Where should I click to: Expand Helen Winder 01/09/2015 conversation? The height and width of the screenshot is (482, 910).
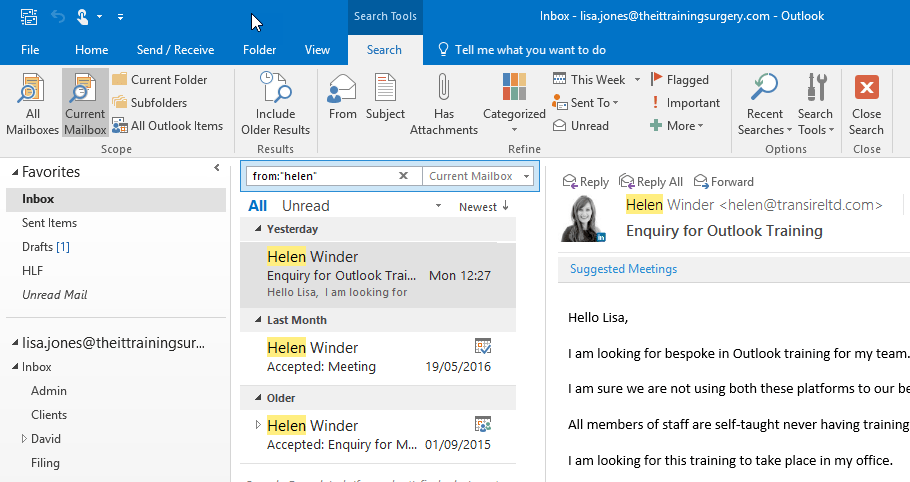coord(258,425)
